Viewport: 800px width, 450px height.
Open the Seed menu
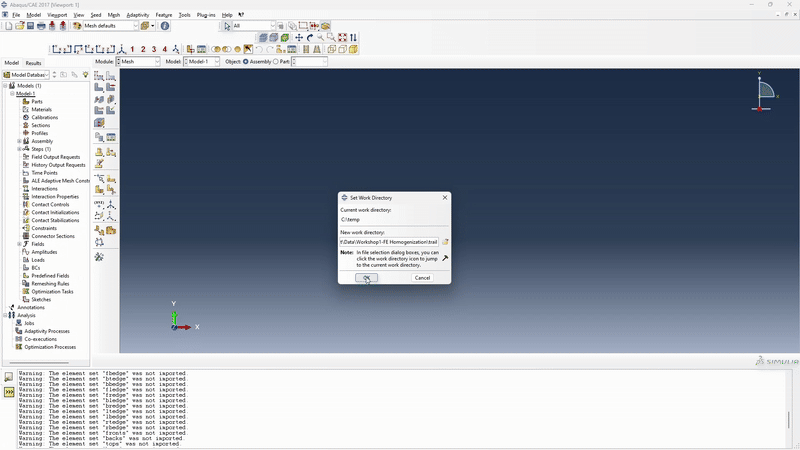[x=95, y=15]
